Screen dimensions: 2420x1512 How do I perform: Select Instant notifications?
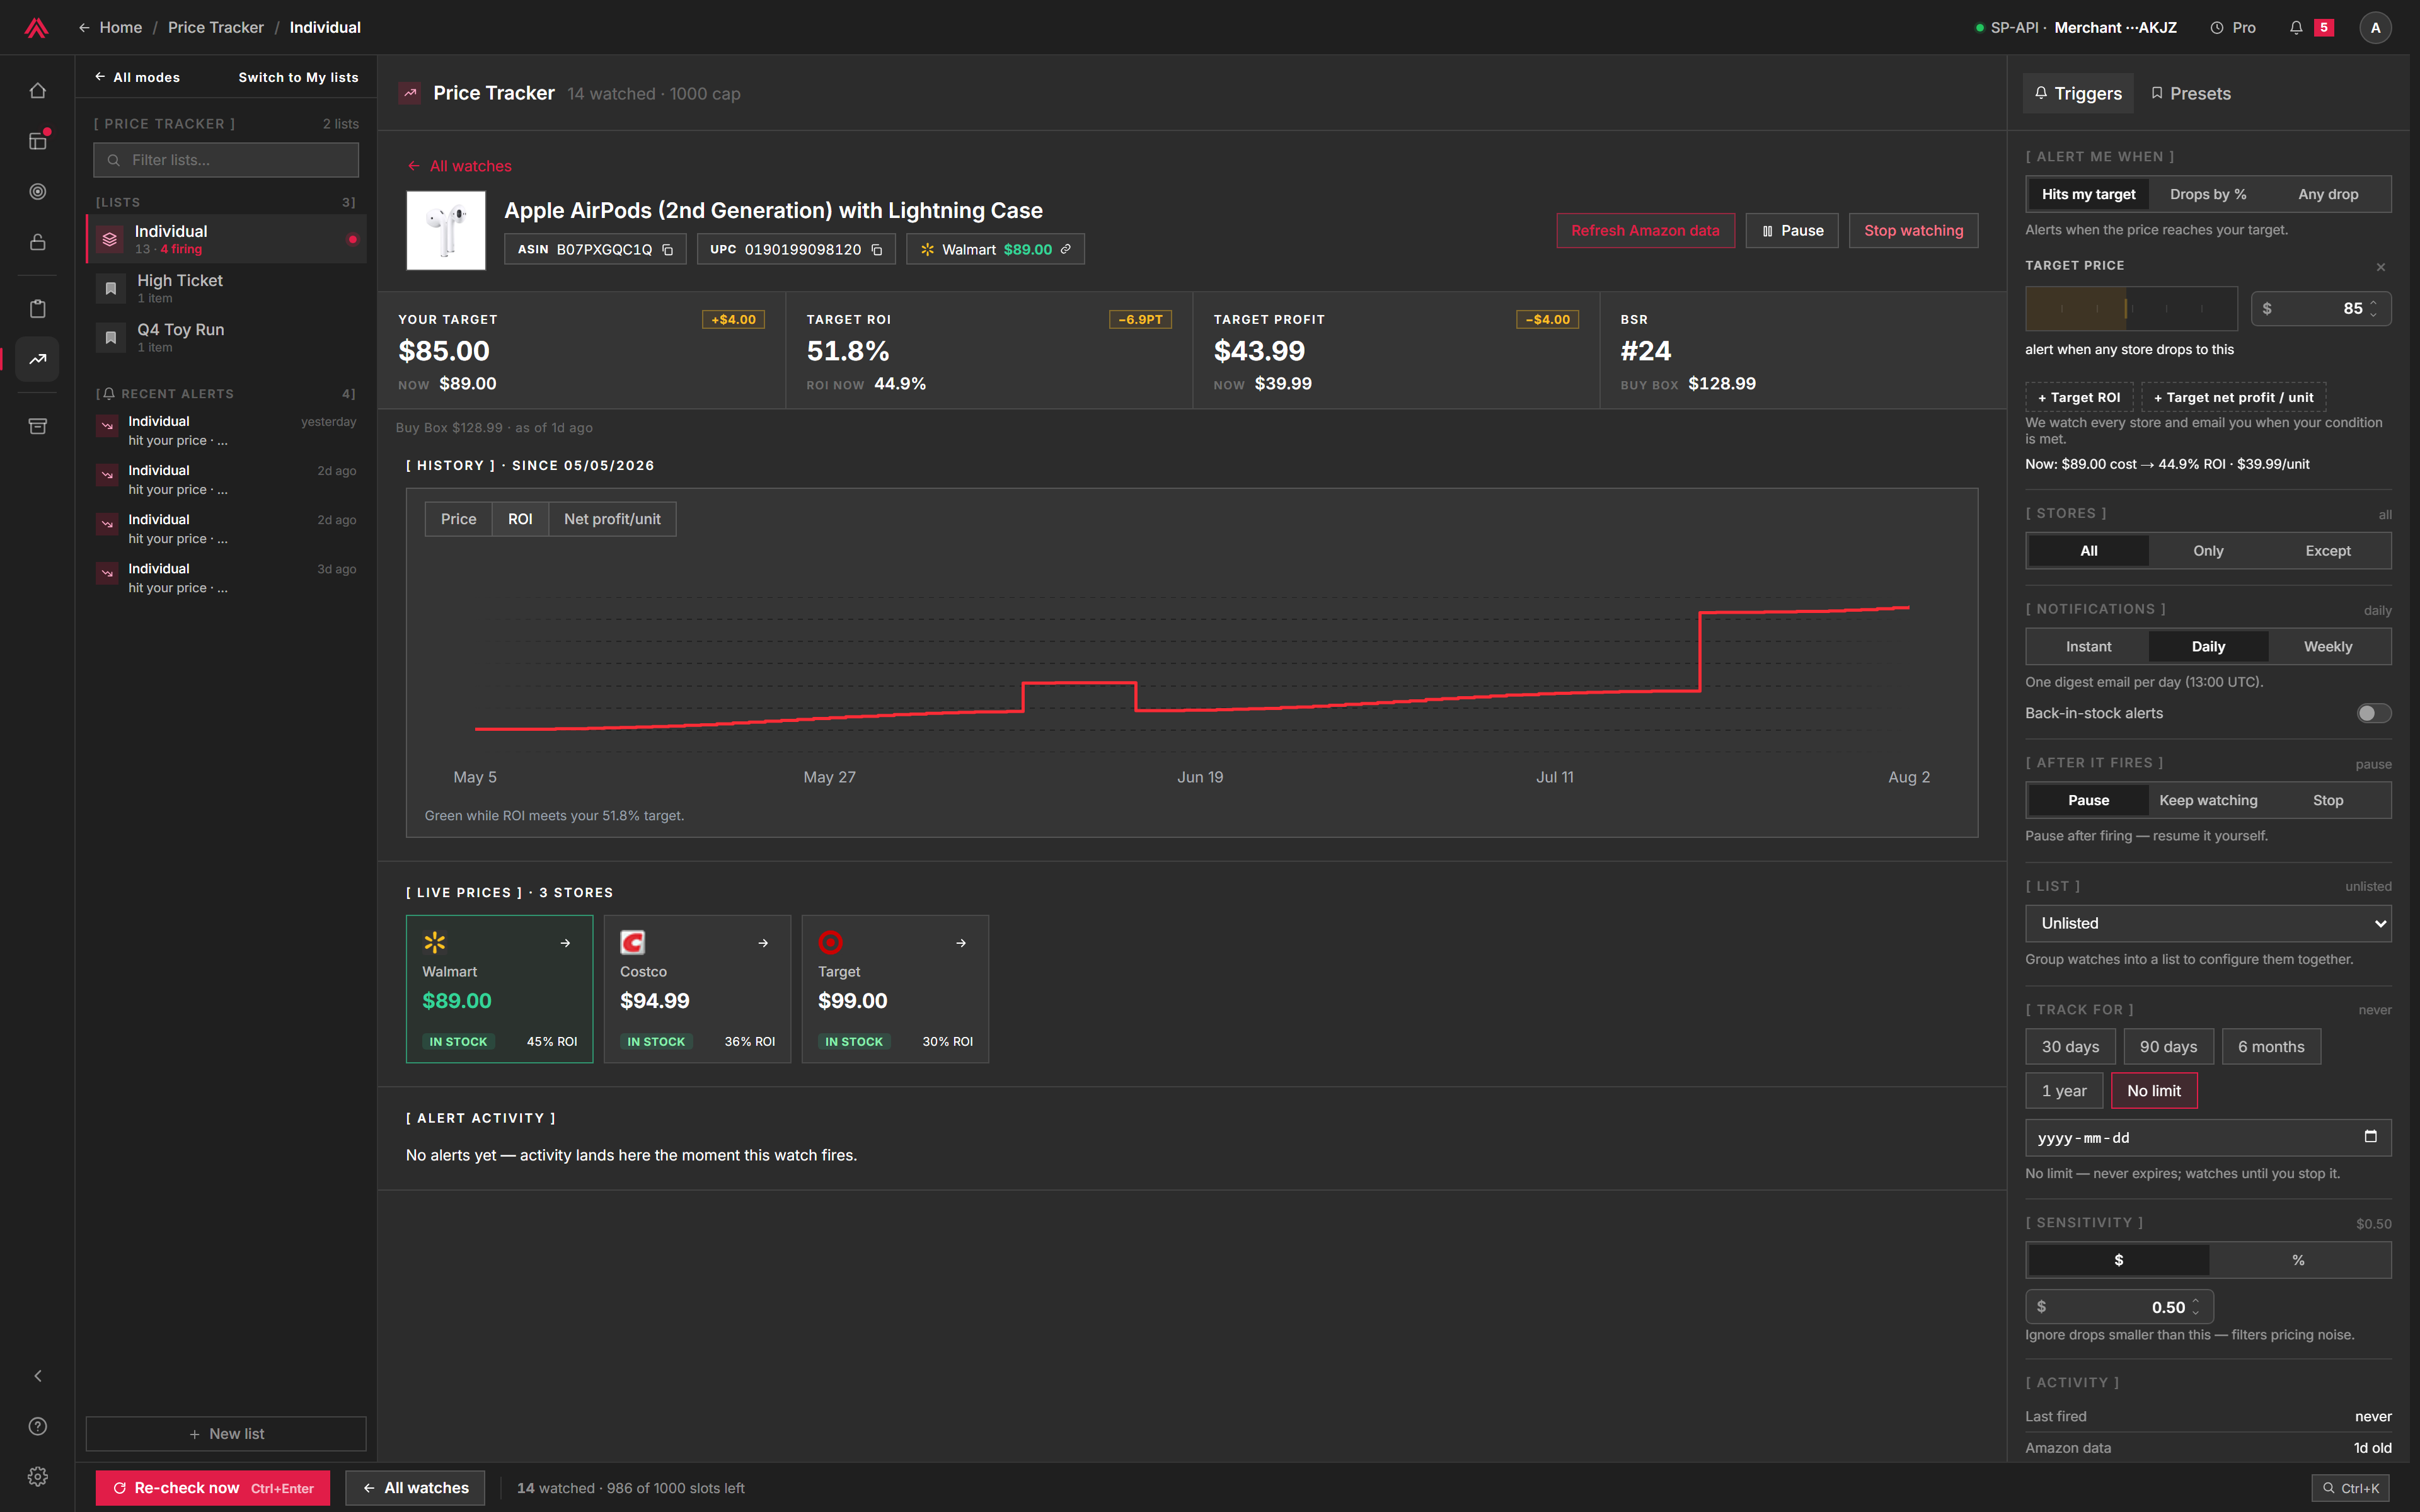click(2088, 647)
